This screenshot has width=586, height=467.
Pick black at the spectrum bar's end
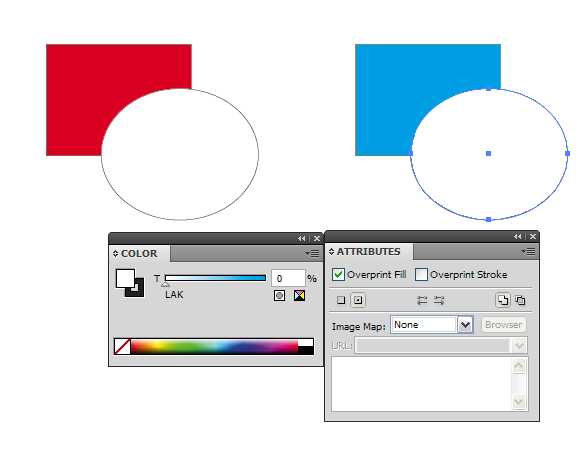(306, 350)
